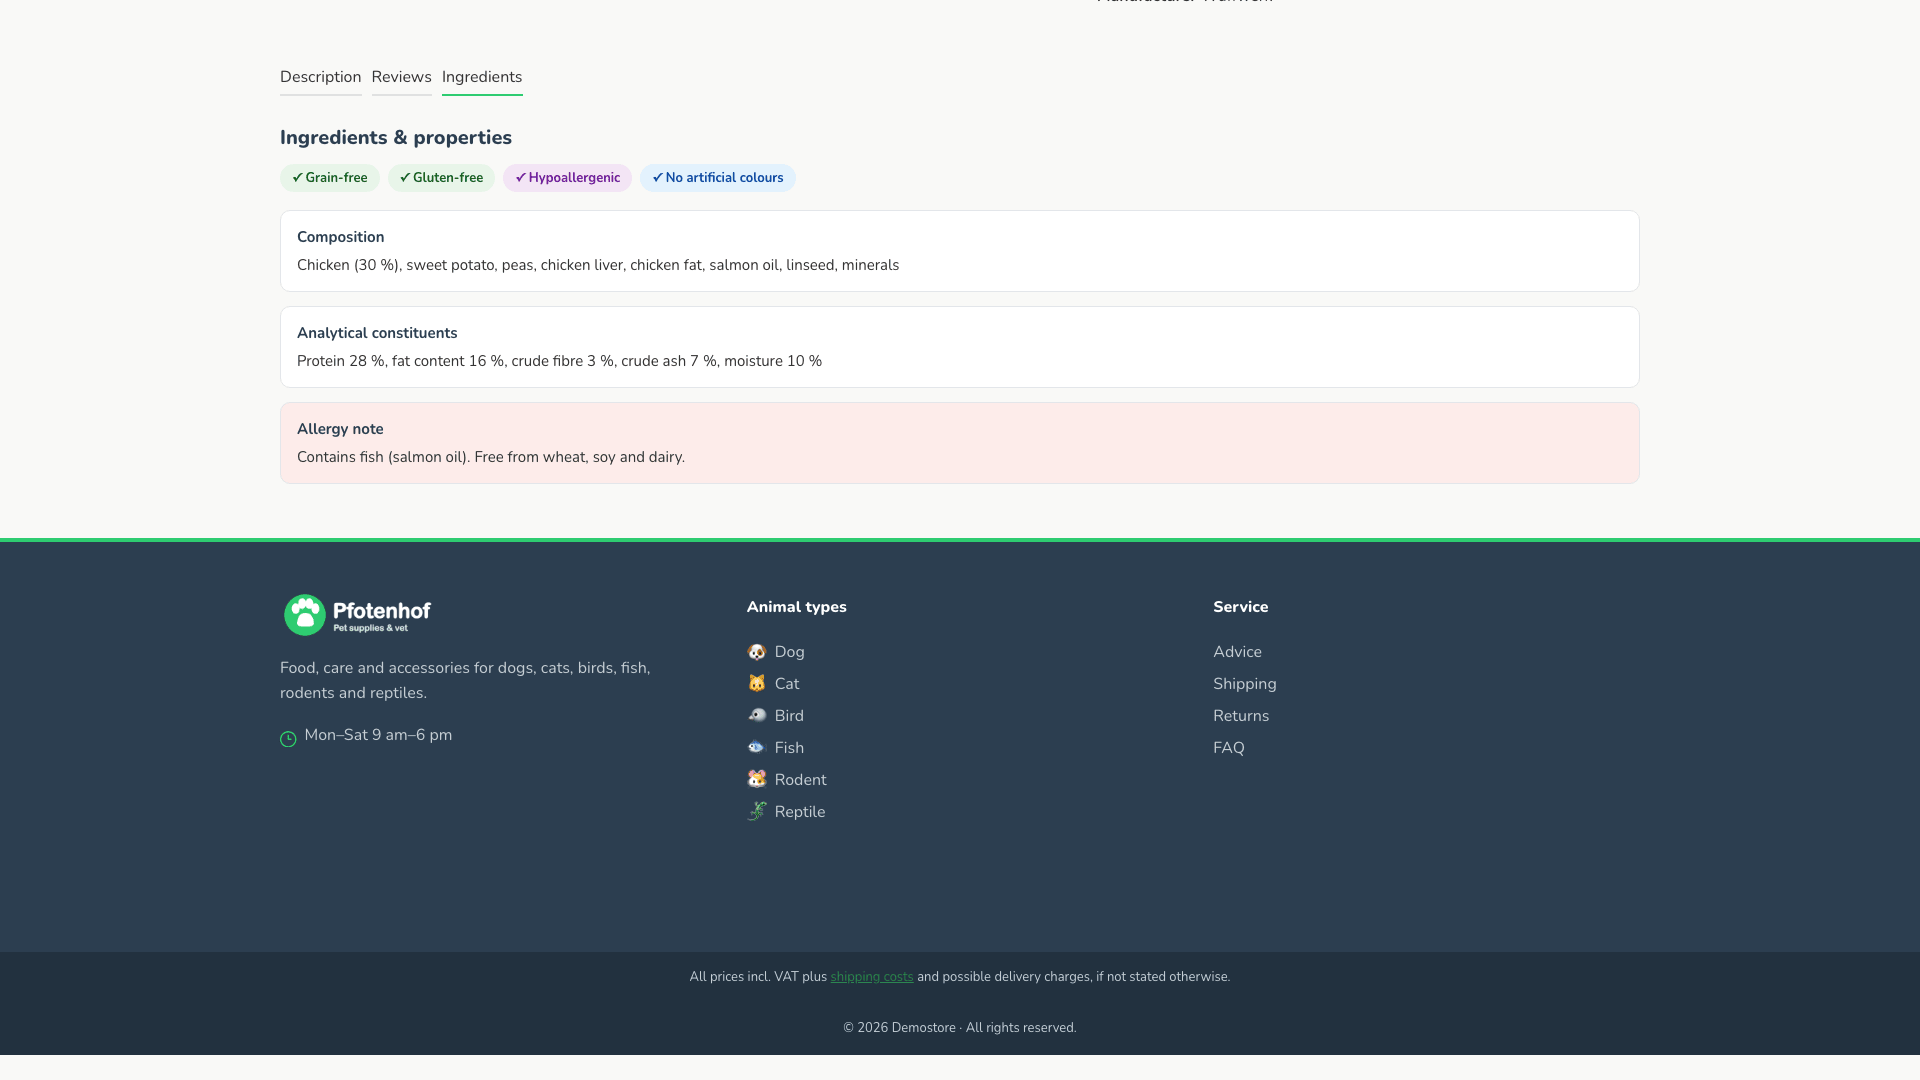Click the Composition heading
This screenshot has height=1080, width=1920.
(x=340, y=237)
